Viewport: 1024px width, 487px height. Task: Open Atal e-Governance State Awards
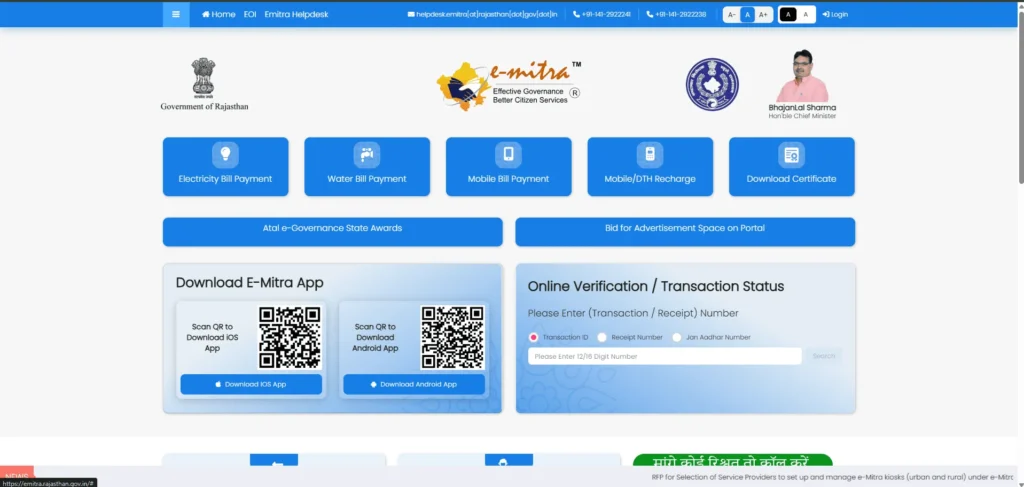click(x=332, y=232)
